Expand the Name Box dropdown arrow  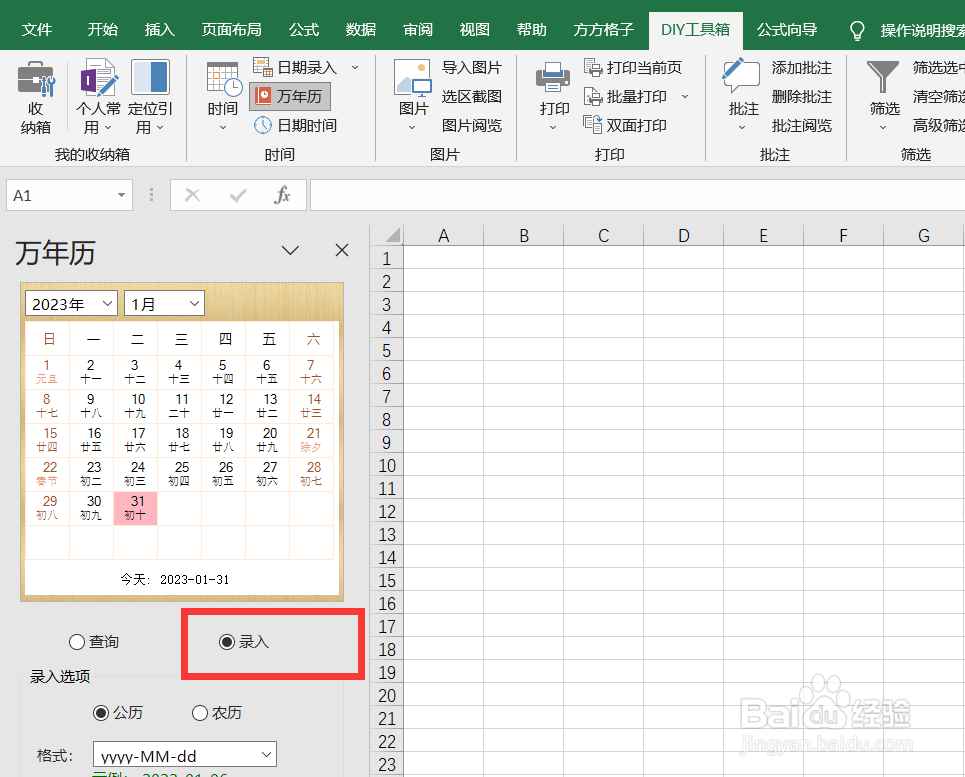121,196
